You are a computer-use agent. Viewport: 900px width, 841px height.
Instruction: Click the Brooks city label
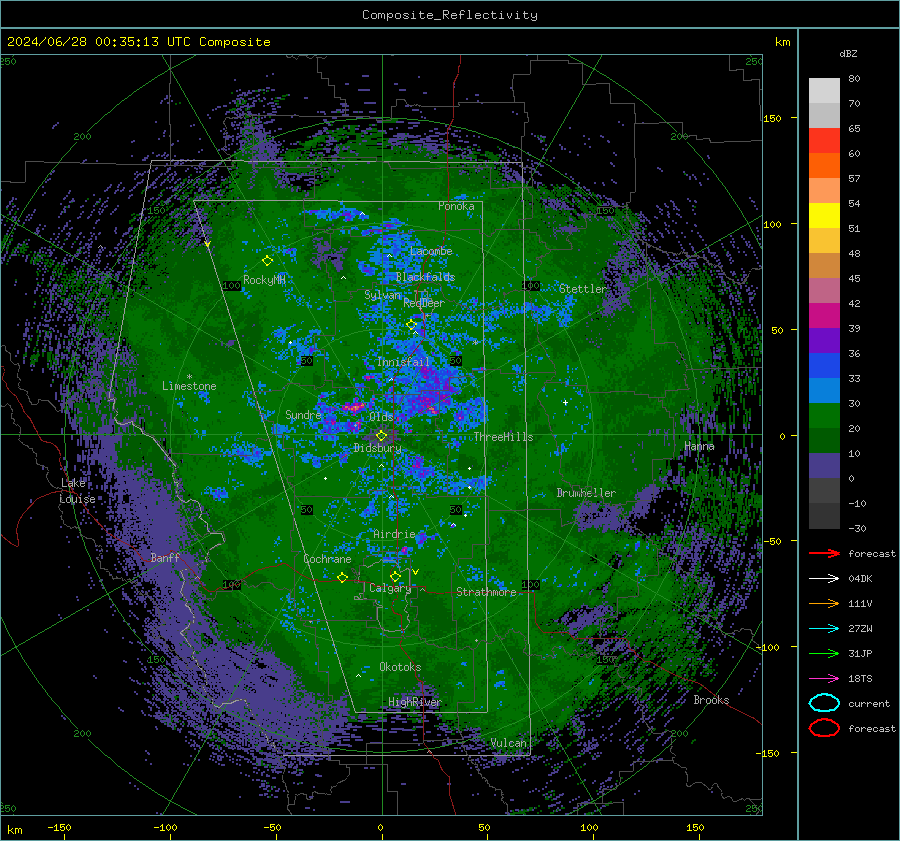711,700
